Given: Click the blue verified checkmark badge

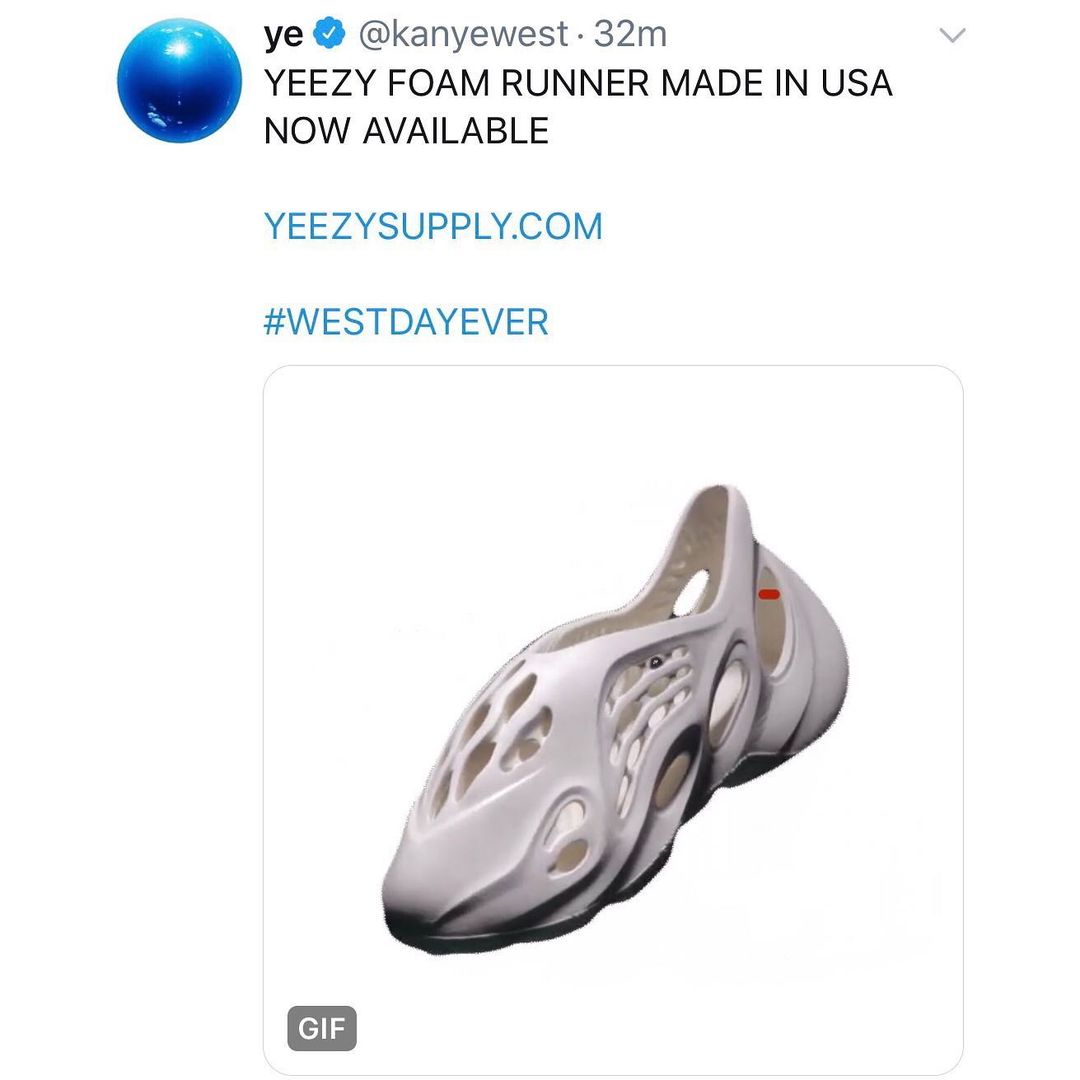Looking at the screenshot, I should click(x=328, y=35).
